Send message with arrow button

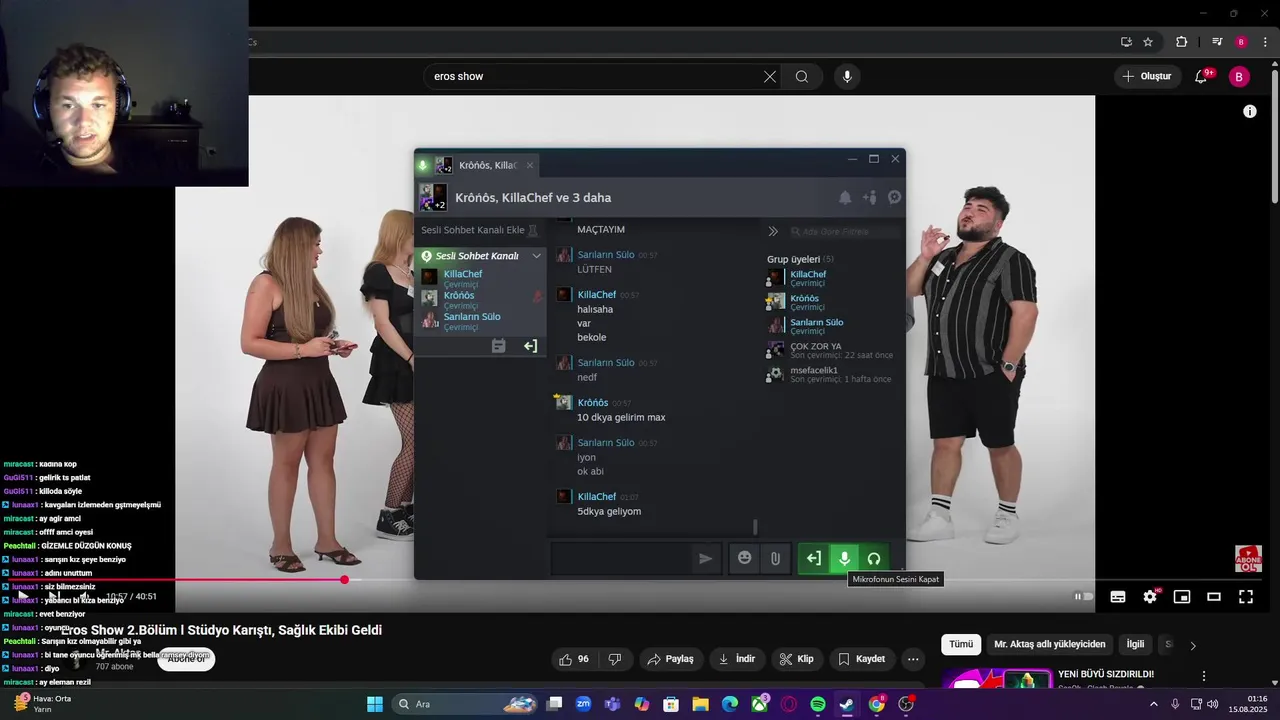[705, 558]
